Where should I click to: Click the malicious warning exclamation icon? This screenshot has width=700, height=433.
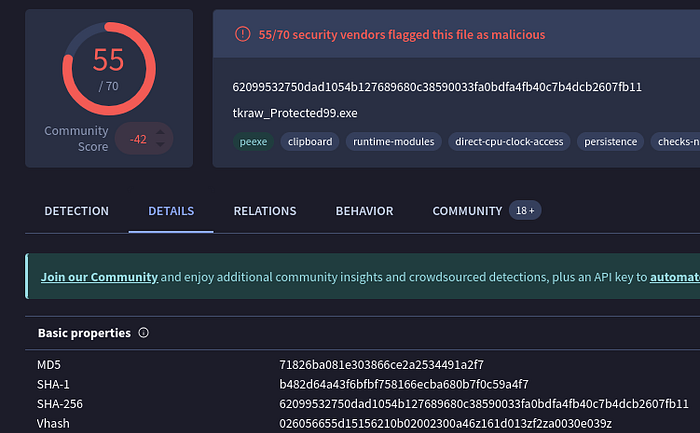[242, 34]
